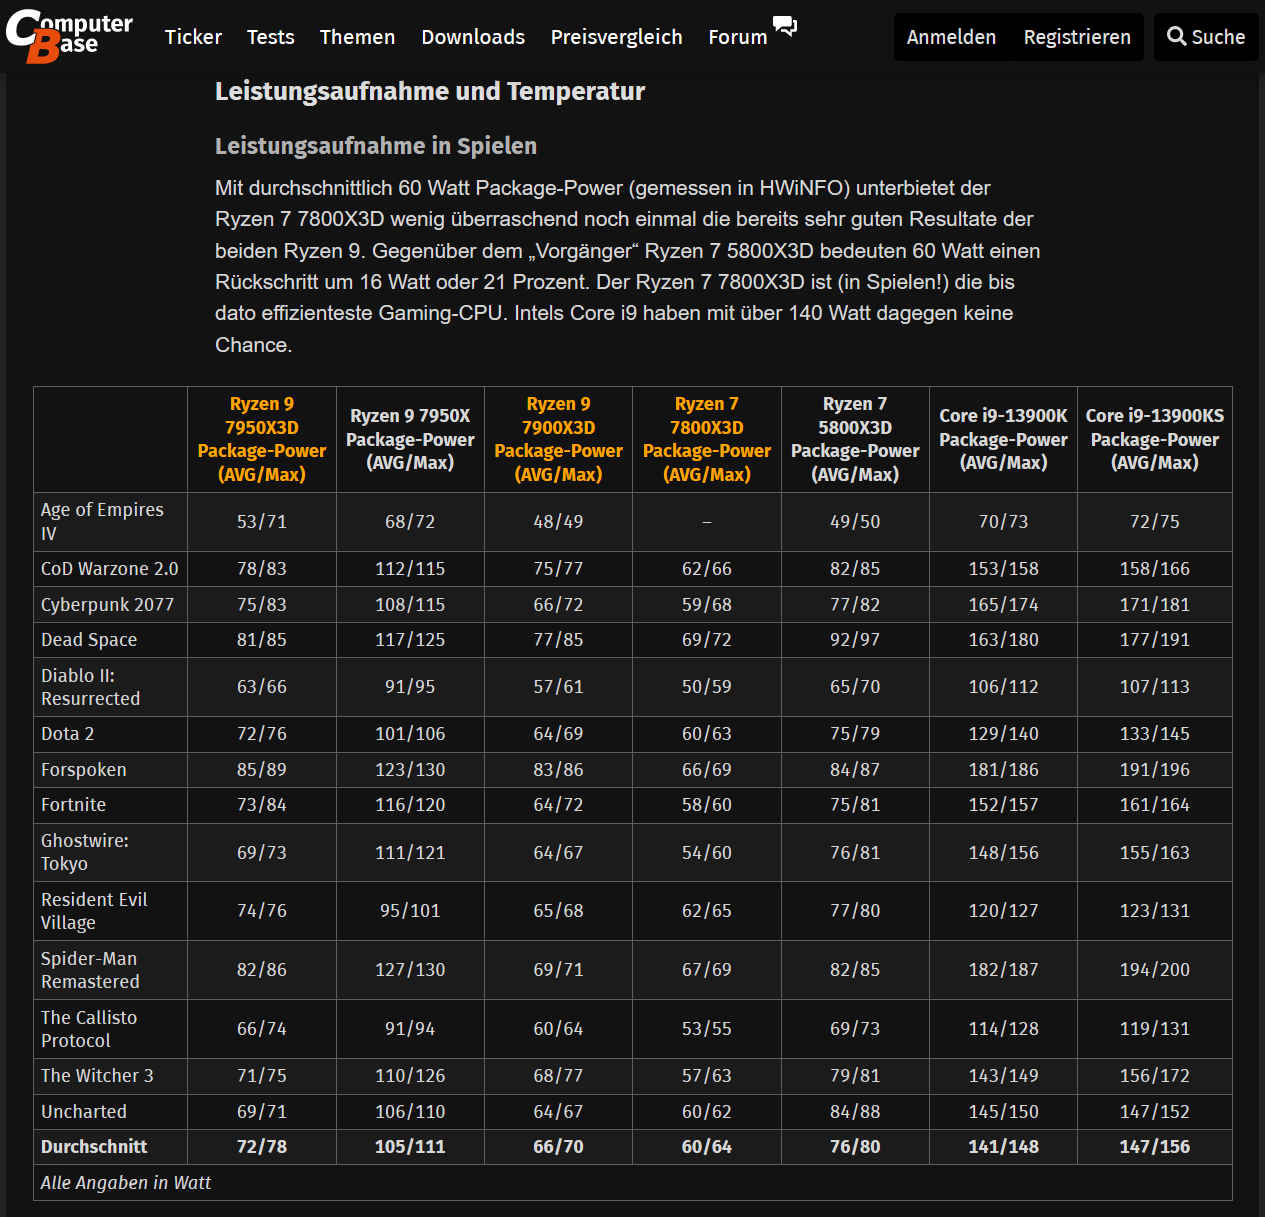This screenshot has height=1217, width=1265.
Task: Open Preisvergleich in the navigation
Action: click(x=616, y=37)
